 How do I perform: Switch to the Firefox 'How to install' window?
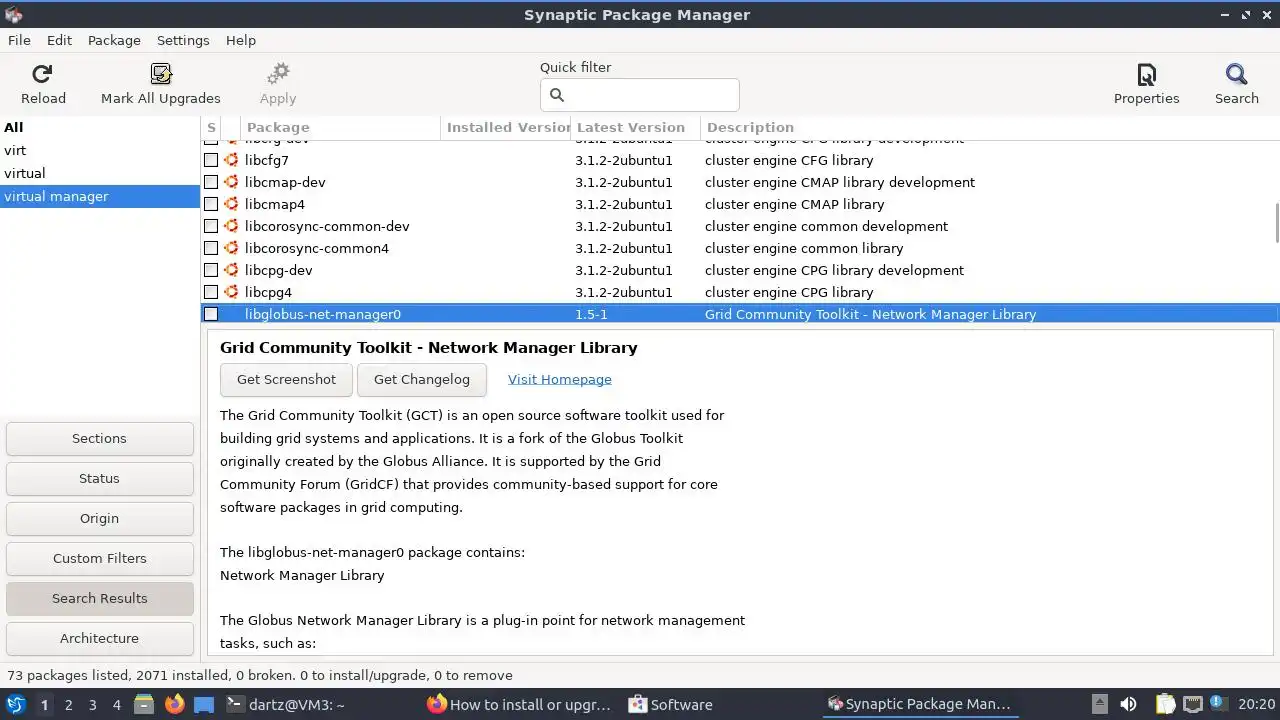click(519, 704)
